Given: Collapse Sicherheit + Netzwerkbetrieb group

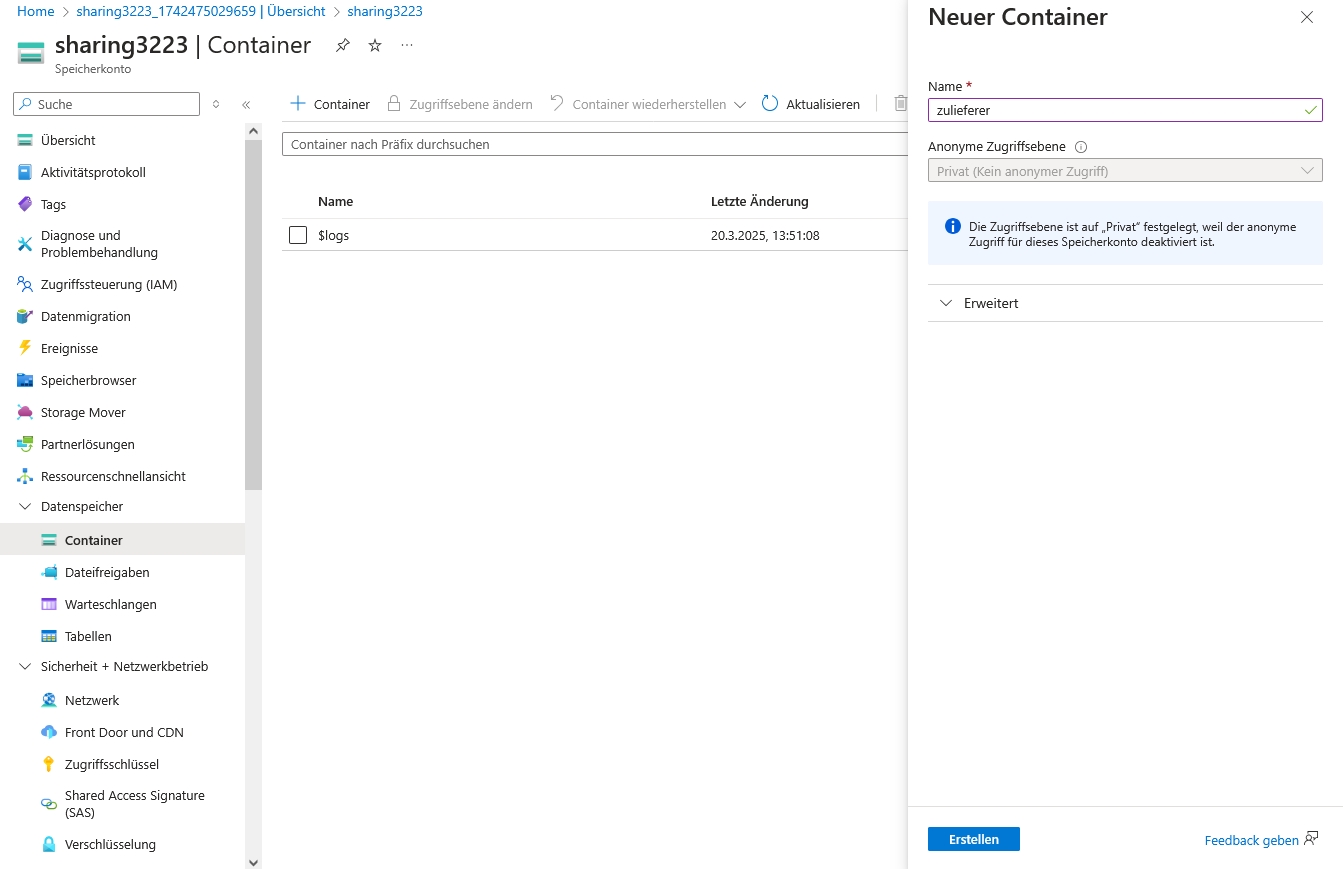Looking at the screenshot, I should point(25,667).
